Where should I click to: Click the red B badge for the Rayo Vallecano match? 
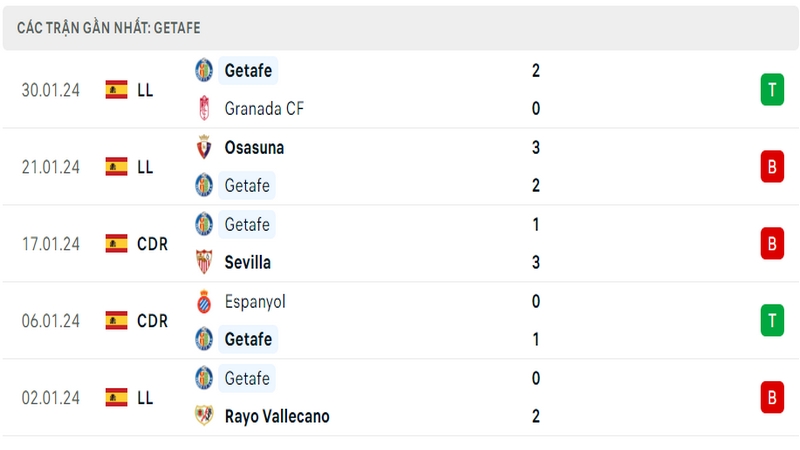772,397
